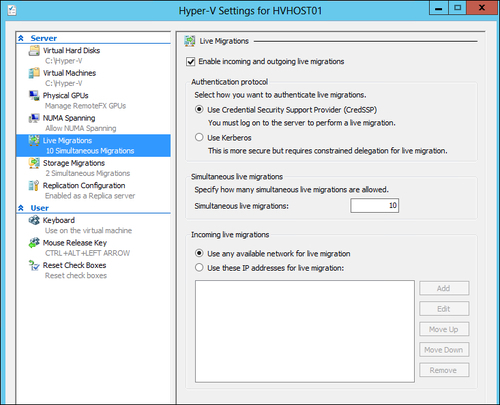Click the Add button
Screen dimensions: 500x405
pyautogui.click(x=444, y=288)
